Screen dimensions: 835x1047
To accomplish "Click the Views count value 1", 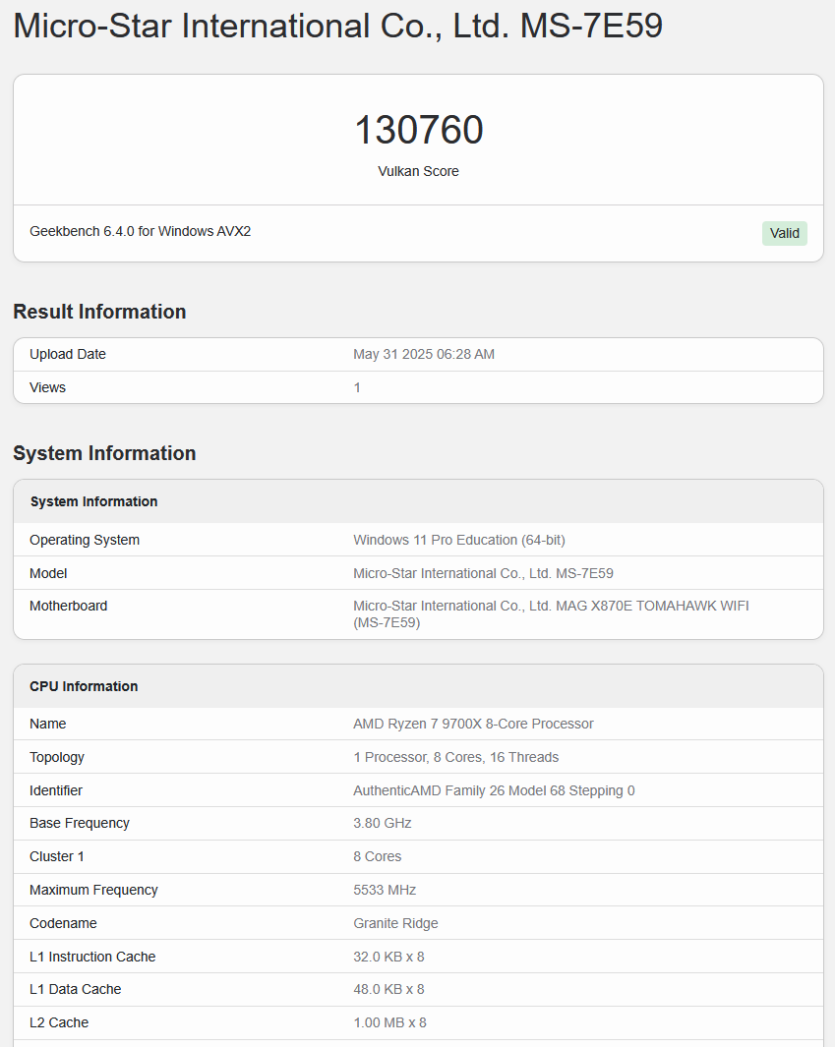I will [x=357, y=387].
